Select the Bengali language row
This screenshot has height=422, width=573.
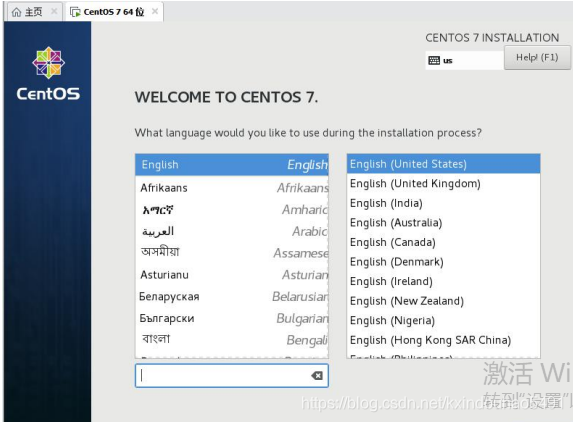point(232,340)
